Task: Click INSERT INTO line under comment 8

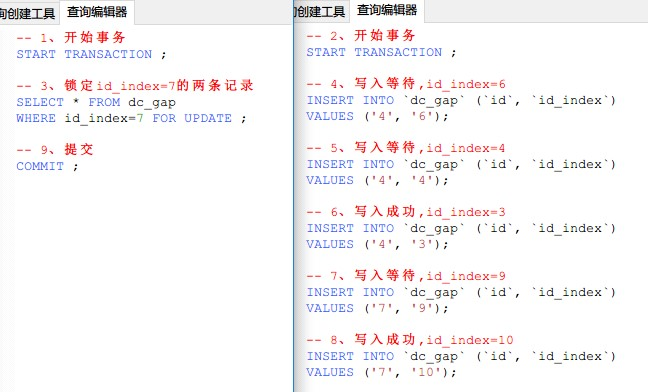Action: coord(461,356)
